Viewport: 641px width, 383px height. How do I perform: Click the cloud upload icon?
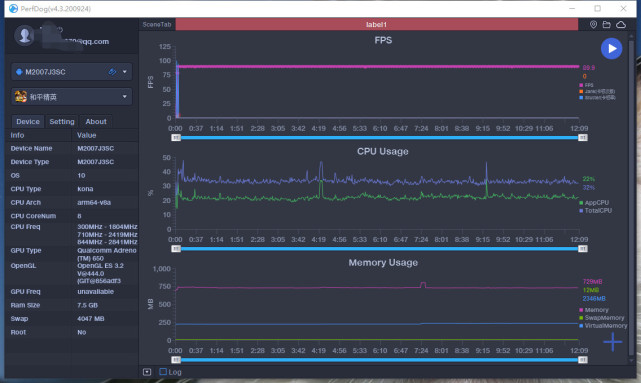pos(621,25)
